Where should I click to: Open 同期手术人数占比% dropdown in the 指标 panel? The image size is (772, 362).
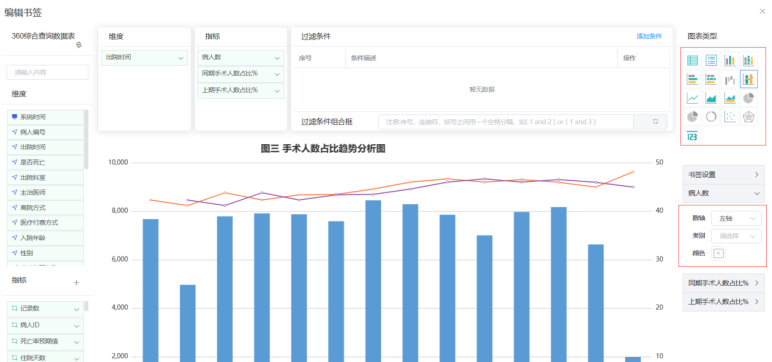pyautogui.click(x=241, y=74)
